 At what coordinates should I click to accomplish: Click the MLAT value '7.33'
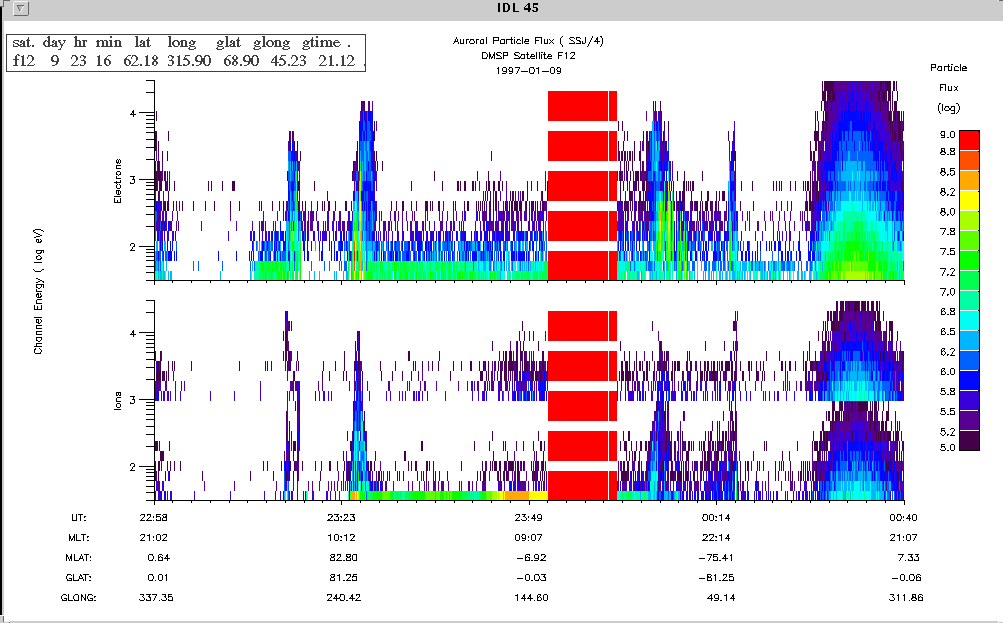pyautogui.click(x=908, y=558)
